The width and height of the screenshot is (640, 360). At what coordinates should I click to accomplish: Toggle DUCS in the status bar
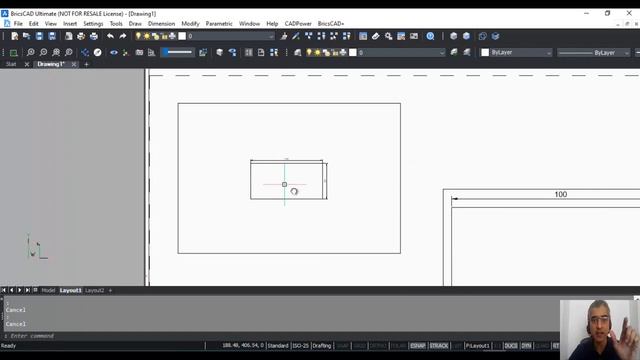pos(511,346)
